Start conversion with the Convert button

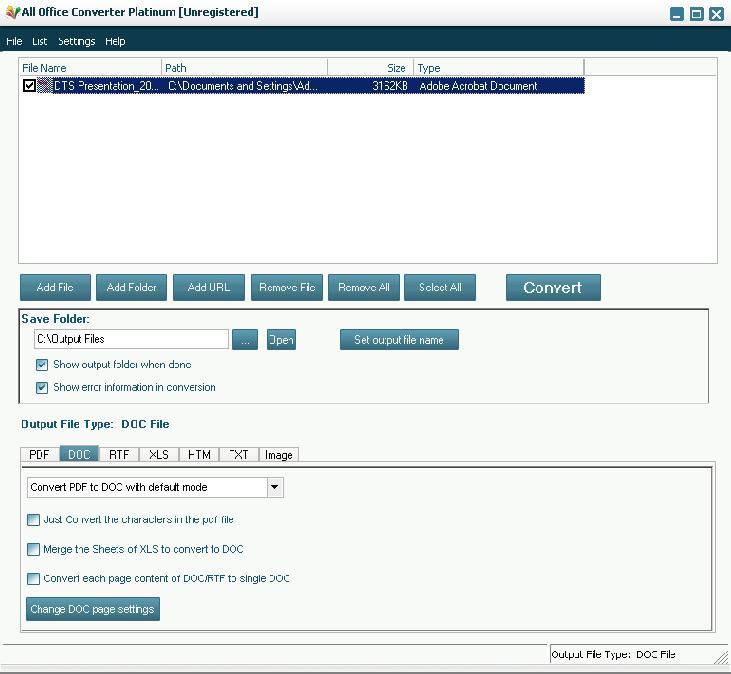coord(553,288)
